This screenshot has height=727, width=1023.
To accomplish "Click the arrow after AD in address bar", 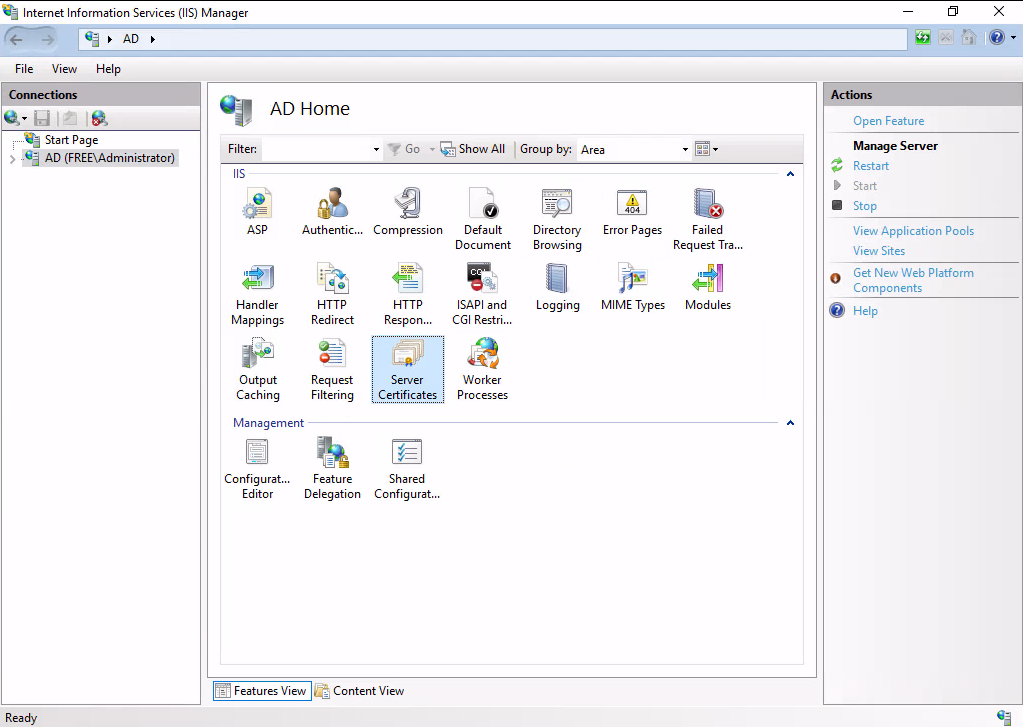I will (x=153, y=39).
